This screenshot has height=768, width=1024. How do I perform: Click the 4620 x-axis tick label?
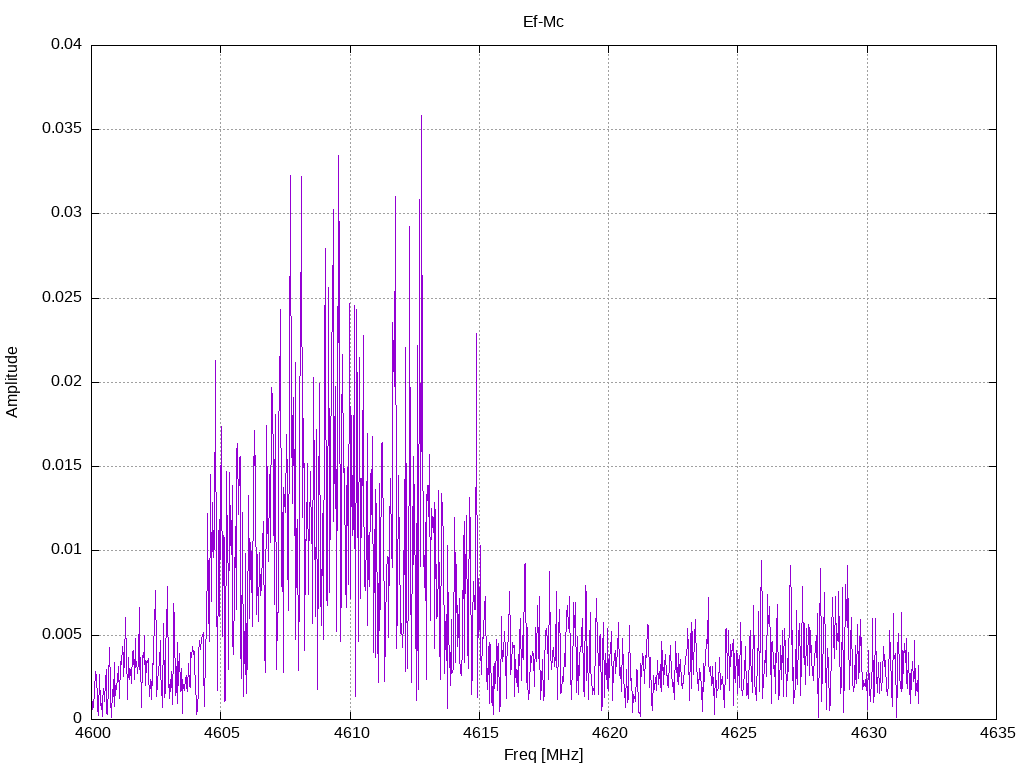pyautogui.click(x=609, y=733)
